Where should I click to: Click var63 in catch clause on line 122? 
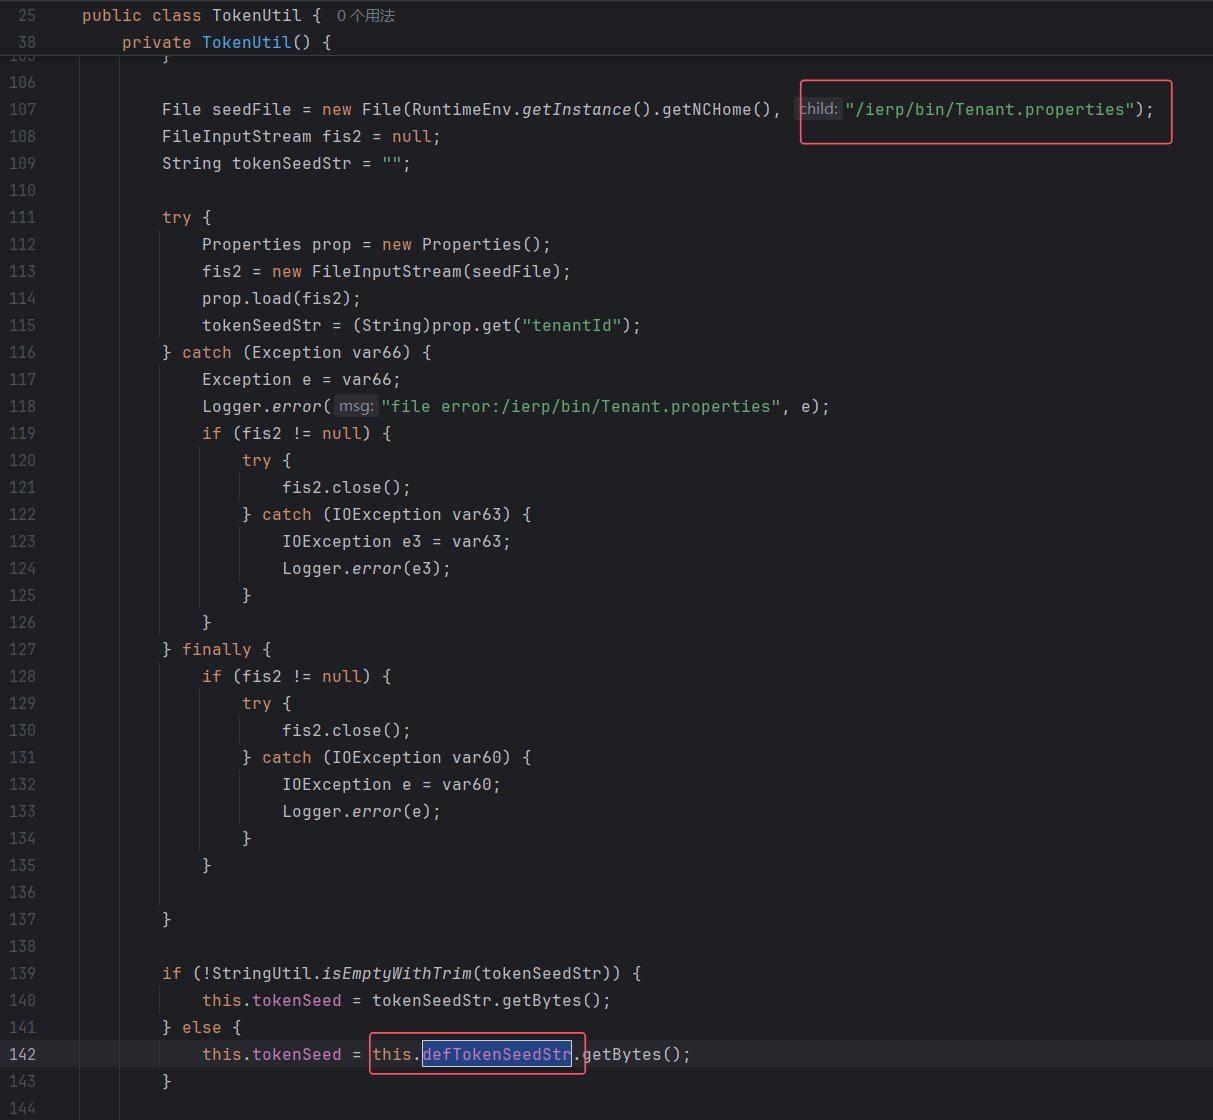point(476,514)
